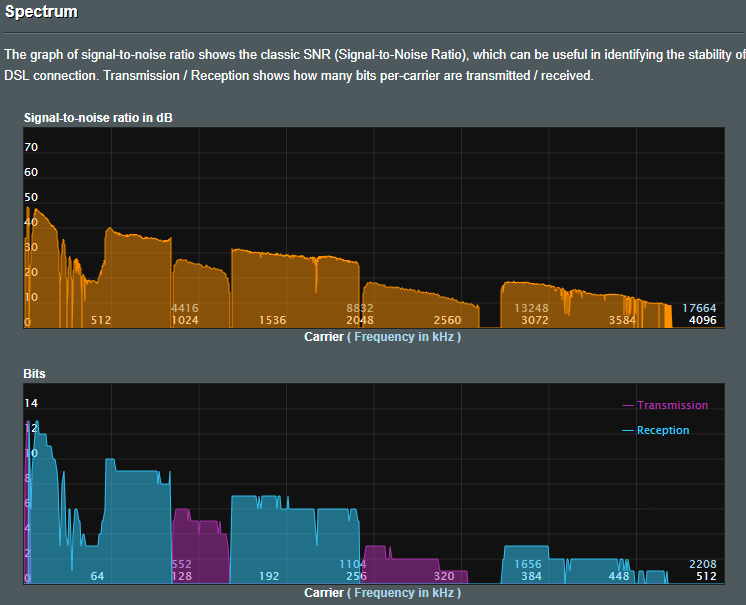Click the 14 bits axis label

(x=31, y=403)
